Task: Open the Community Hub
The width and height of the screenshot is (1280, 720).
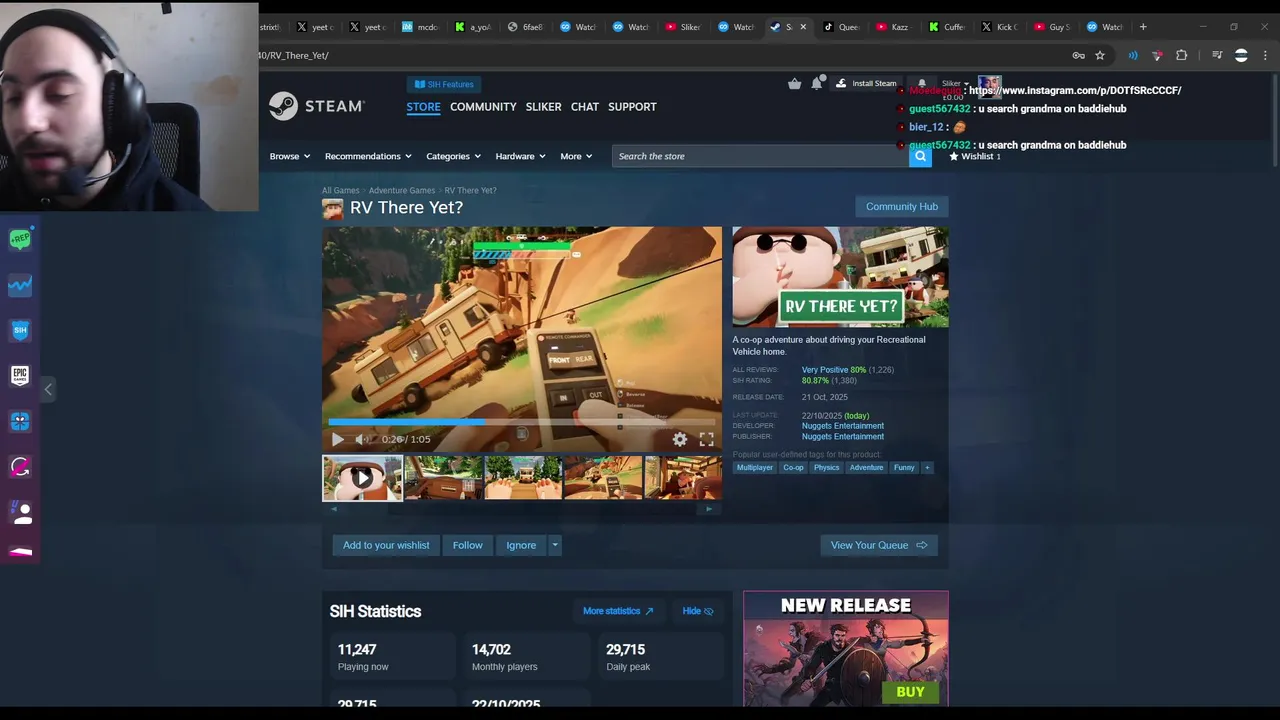Action: pyautogui.click(x=902, y=206)
